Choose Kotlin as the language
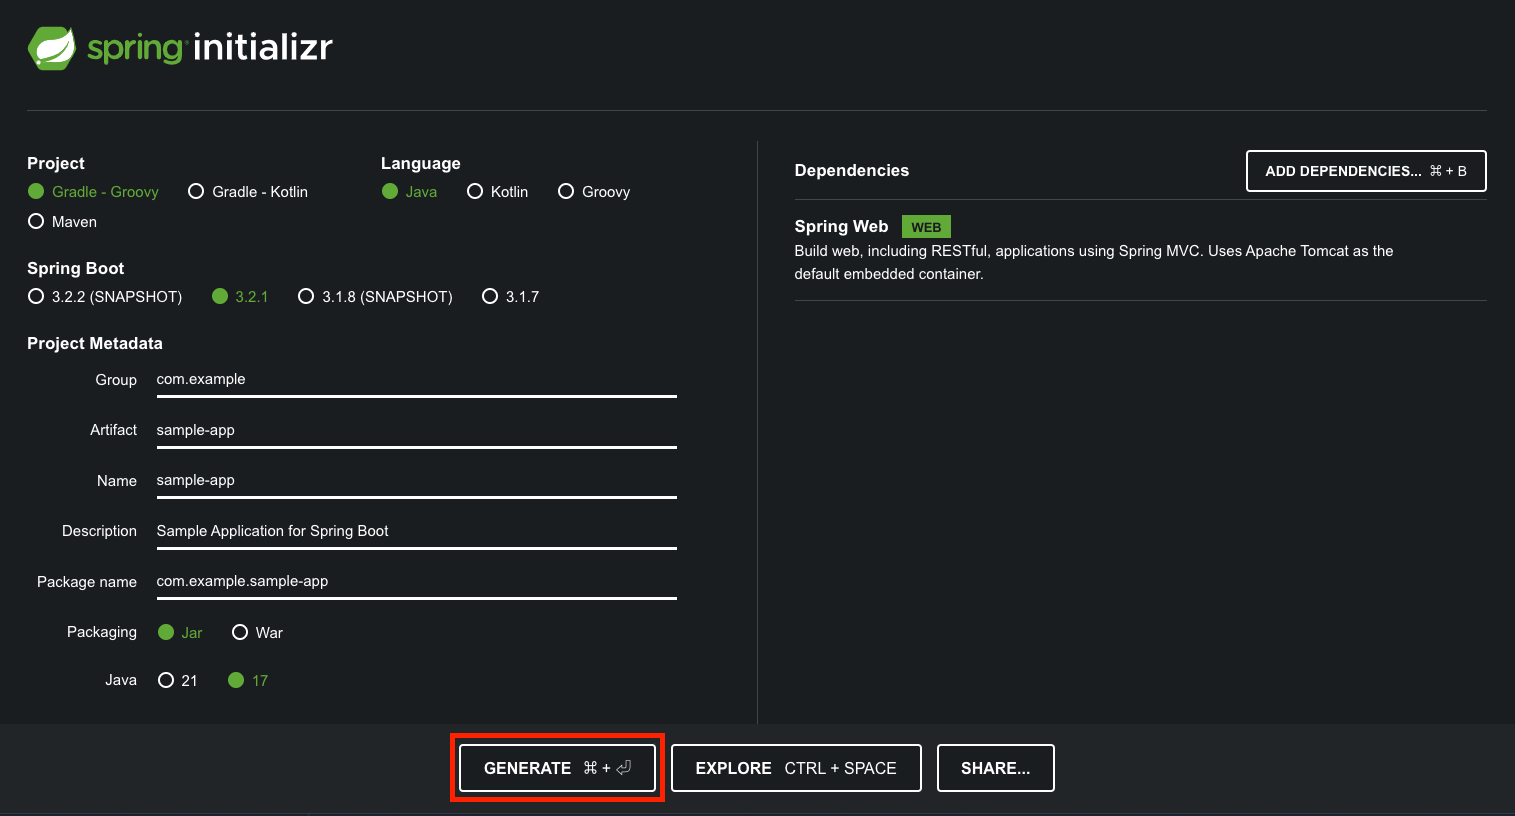Screen dimensions: 1515x816 coord(475,191)
